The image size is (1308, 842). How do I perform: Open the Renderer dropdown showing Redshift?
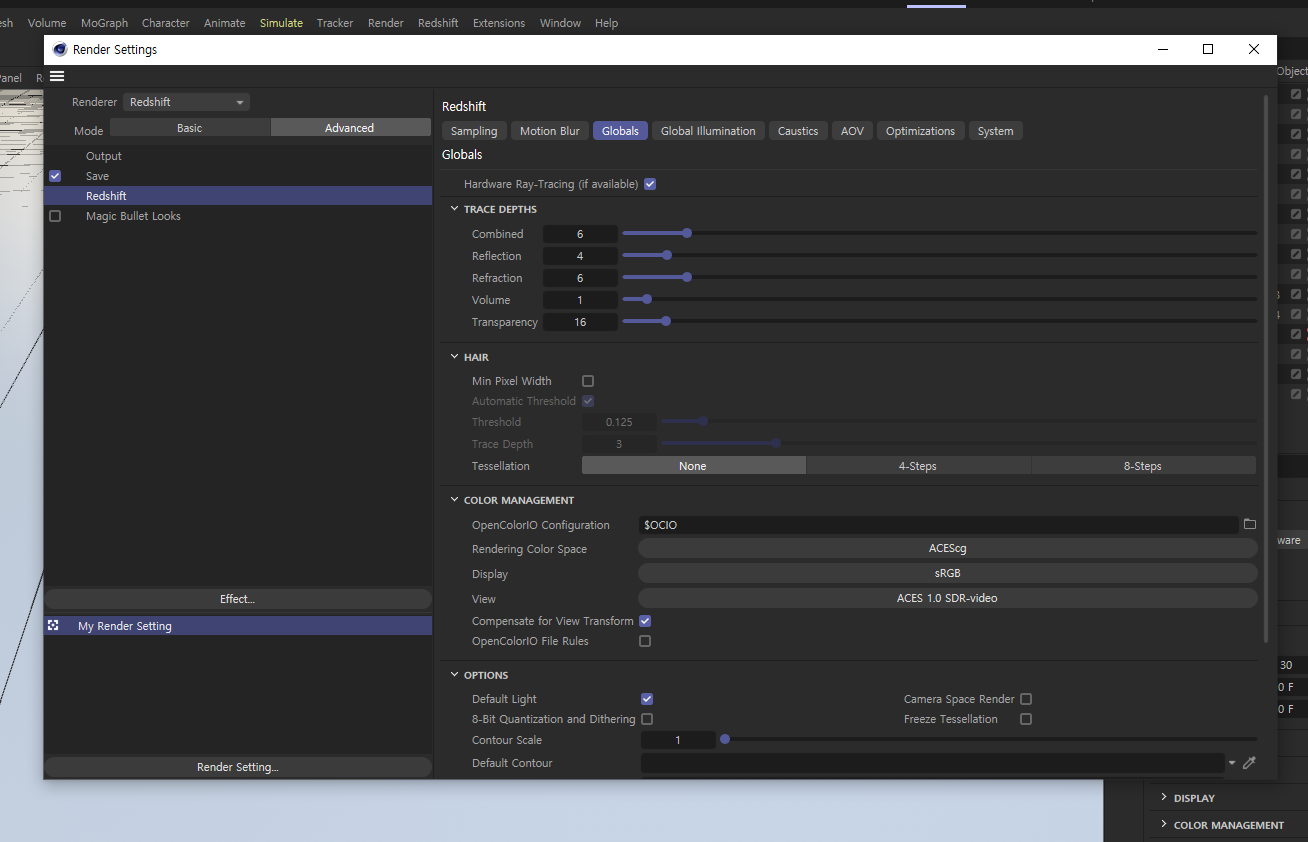(x=186, y=102)
